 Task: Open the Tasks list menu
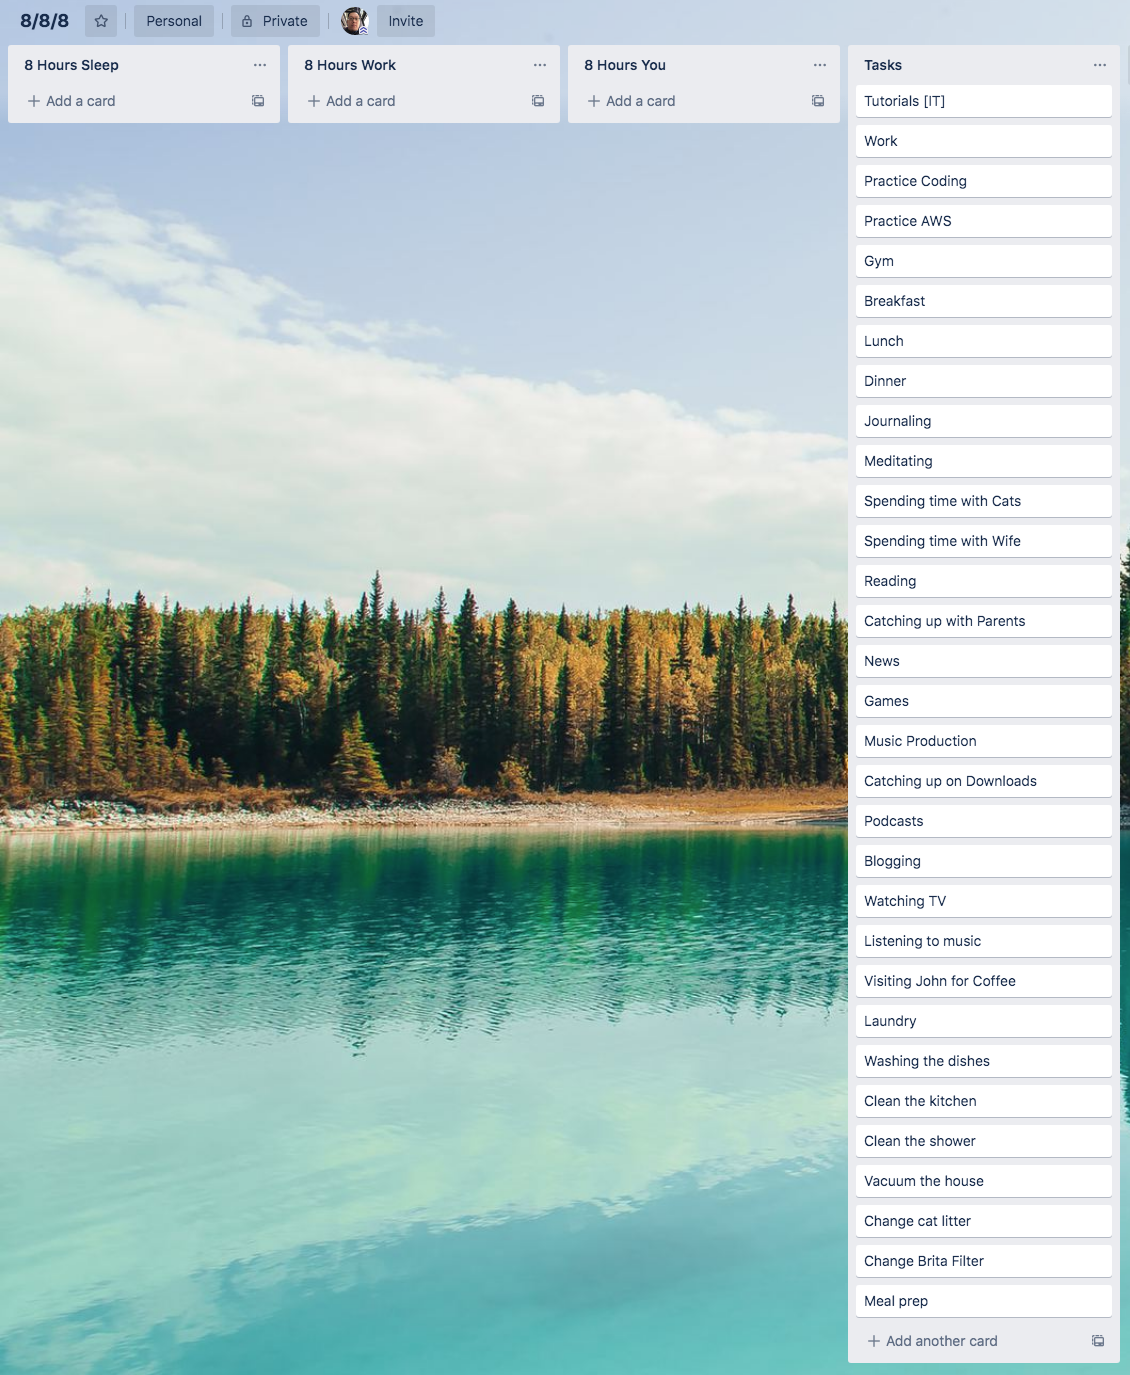pos(1100,65)
